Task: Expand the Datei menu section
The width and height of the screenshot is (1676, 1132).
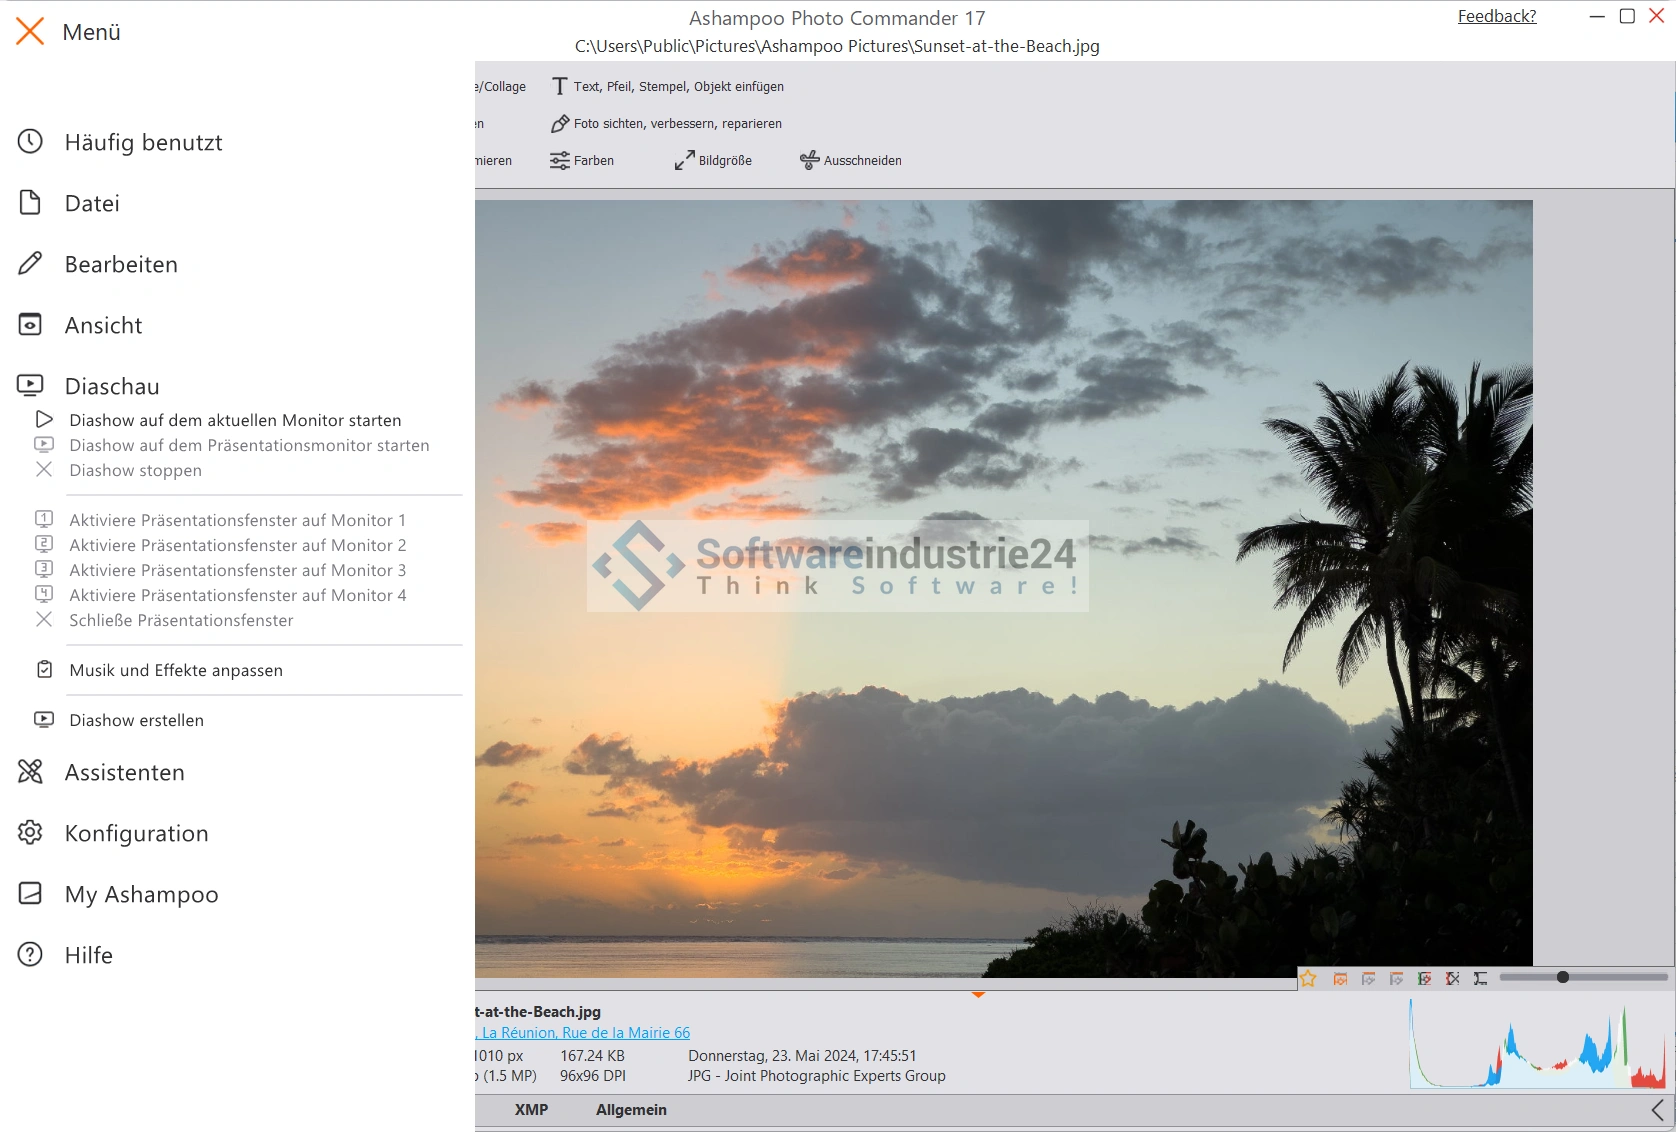Action: [x=92, y=204]
